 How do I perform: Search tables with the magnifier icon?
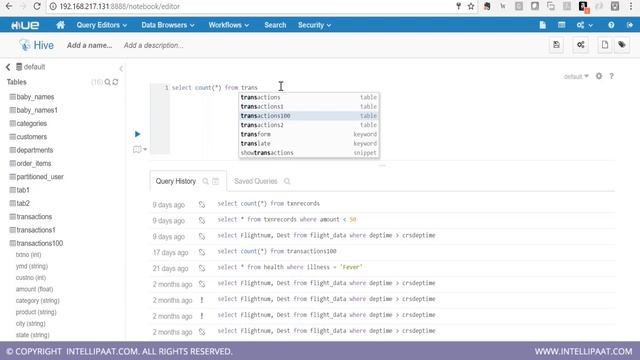point(107,82)
